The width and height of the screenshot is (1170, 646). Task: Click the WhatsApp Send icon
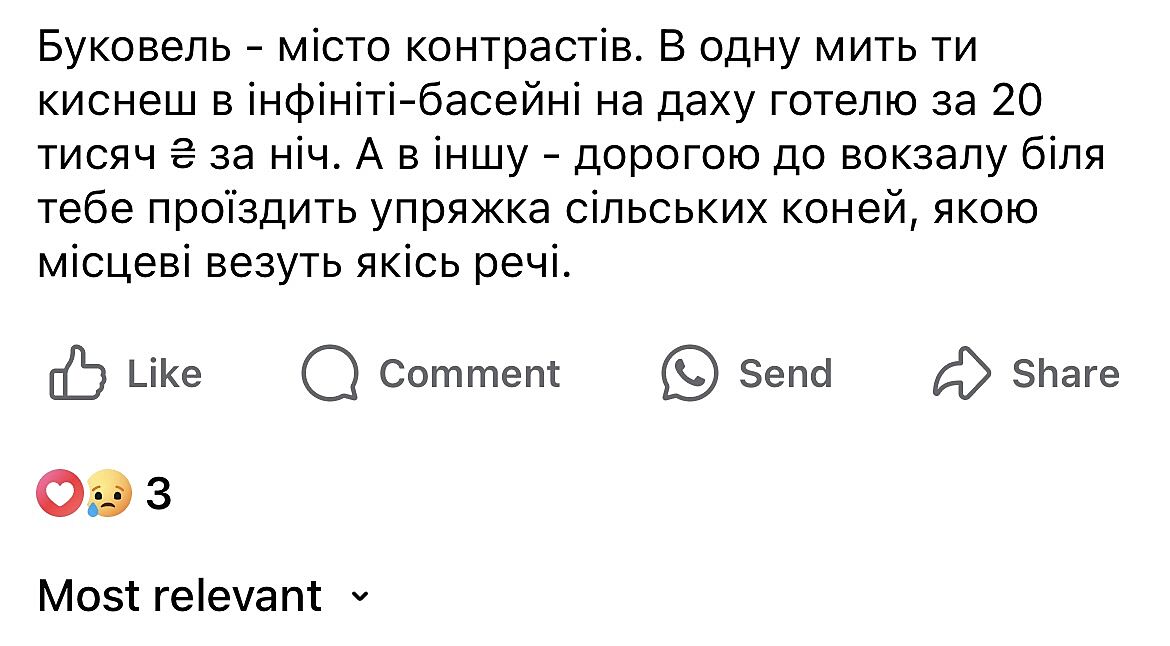tap(690, 374)
